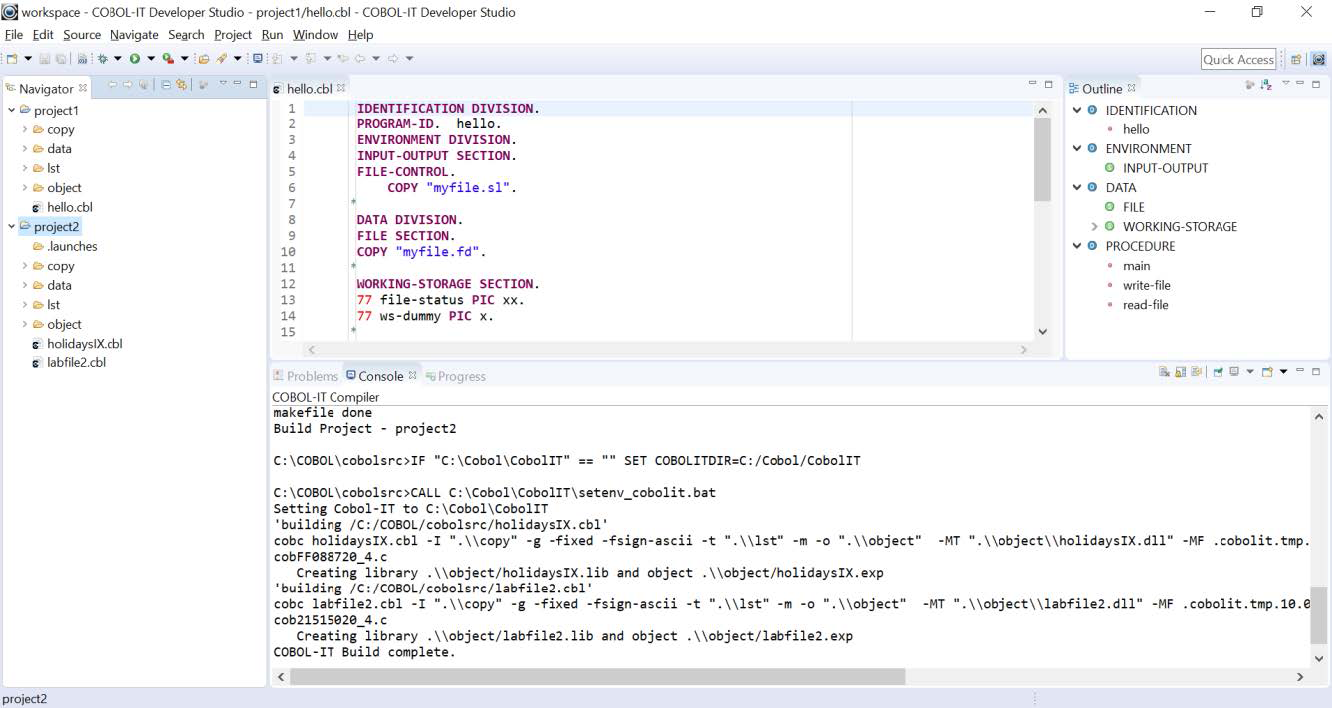Toggle Word Wrap in Console toolbar
Viewport: 1332px width, 708px height.
click(x=1196, y=372)
